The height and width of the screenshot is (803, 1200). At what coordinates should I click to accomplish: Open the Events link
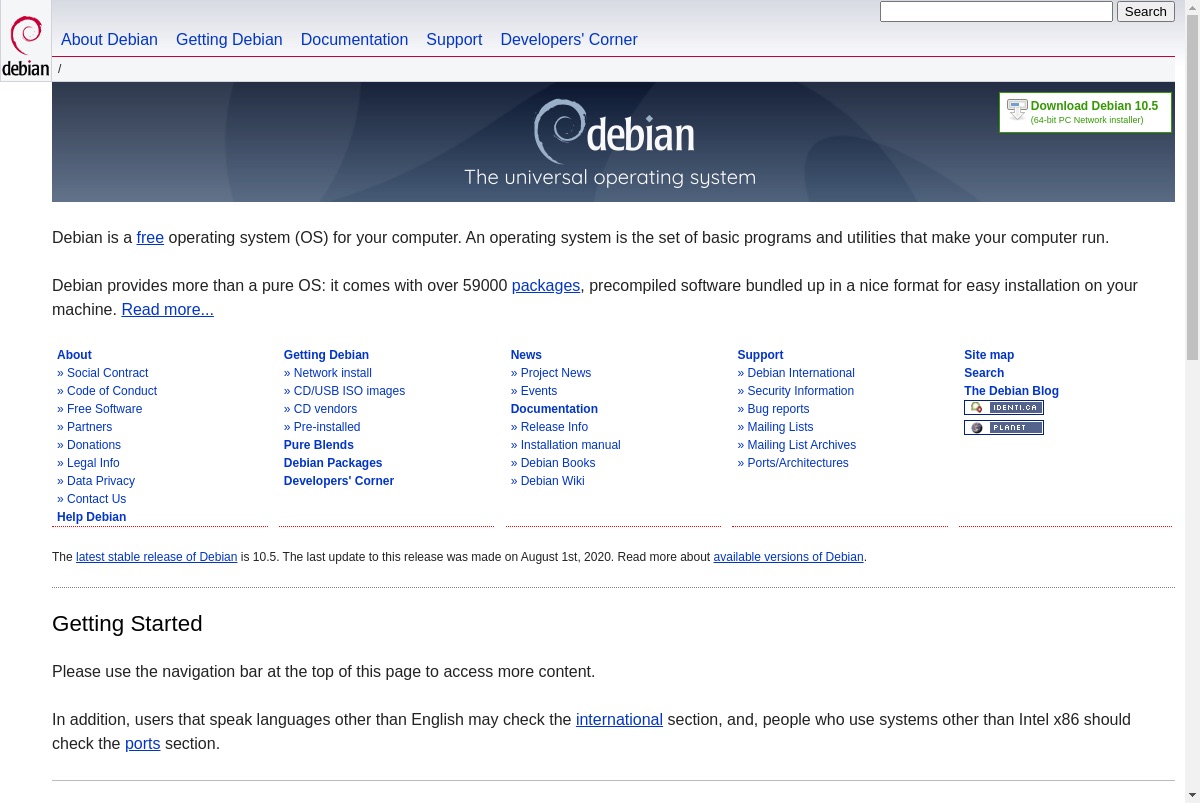[539, 391]
